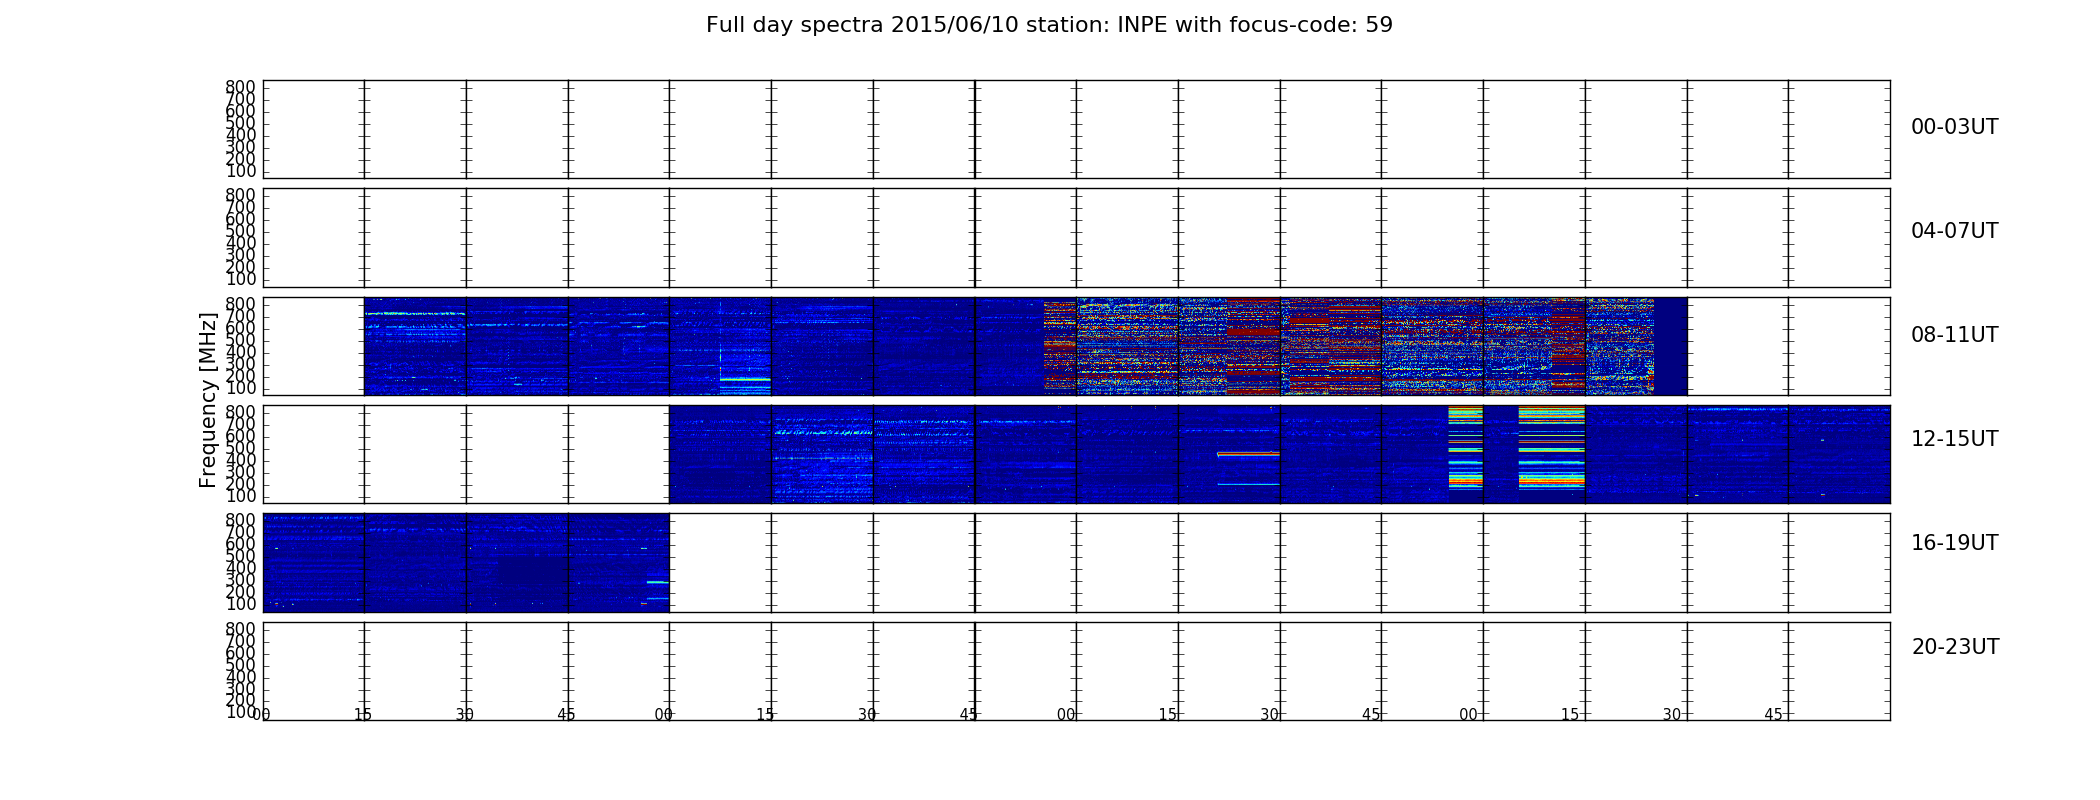Click the cyan streak at the end of 16-19UT data
The width and height of the screenshot is (2100, 800).
point(657,582)
